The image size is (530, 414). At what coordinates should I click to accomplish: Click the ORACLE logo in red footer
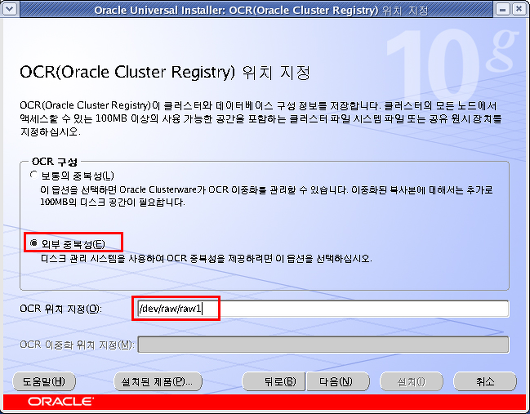pyautogui.click(x=61, y=402)
